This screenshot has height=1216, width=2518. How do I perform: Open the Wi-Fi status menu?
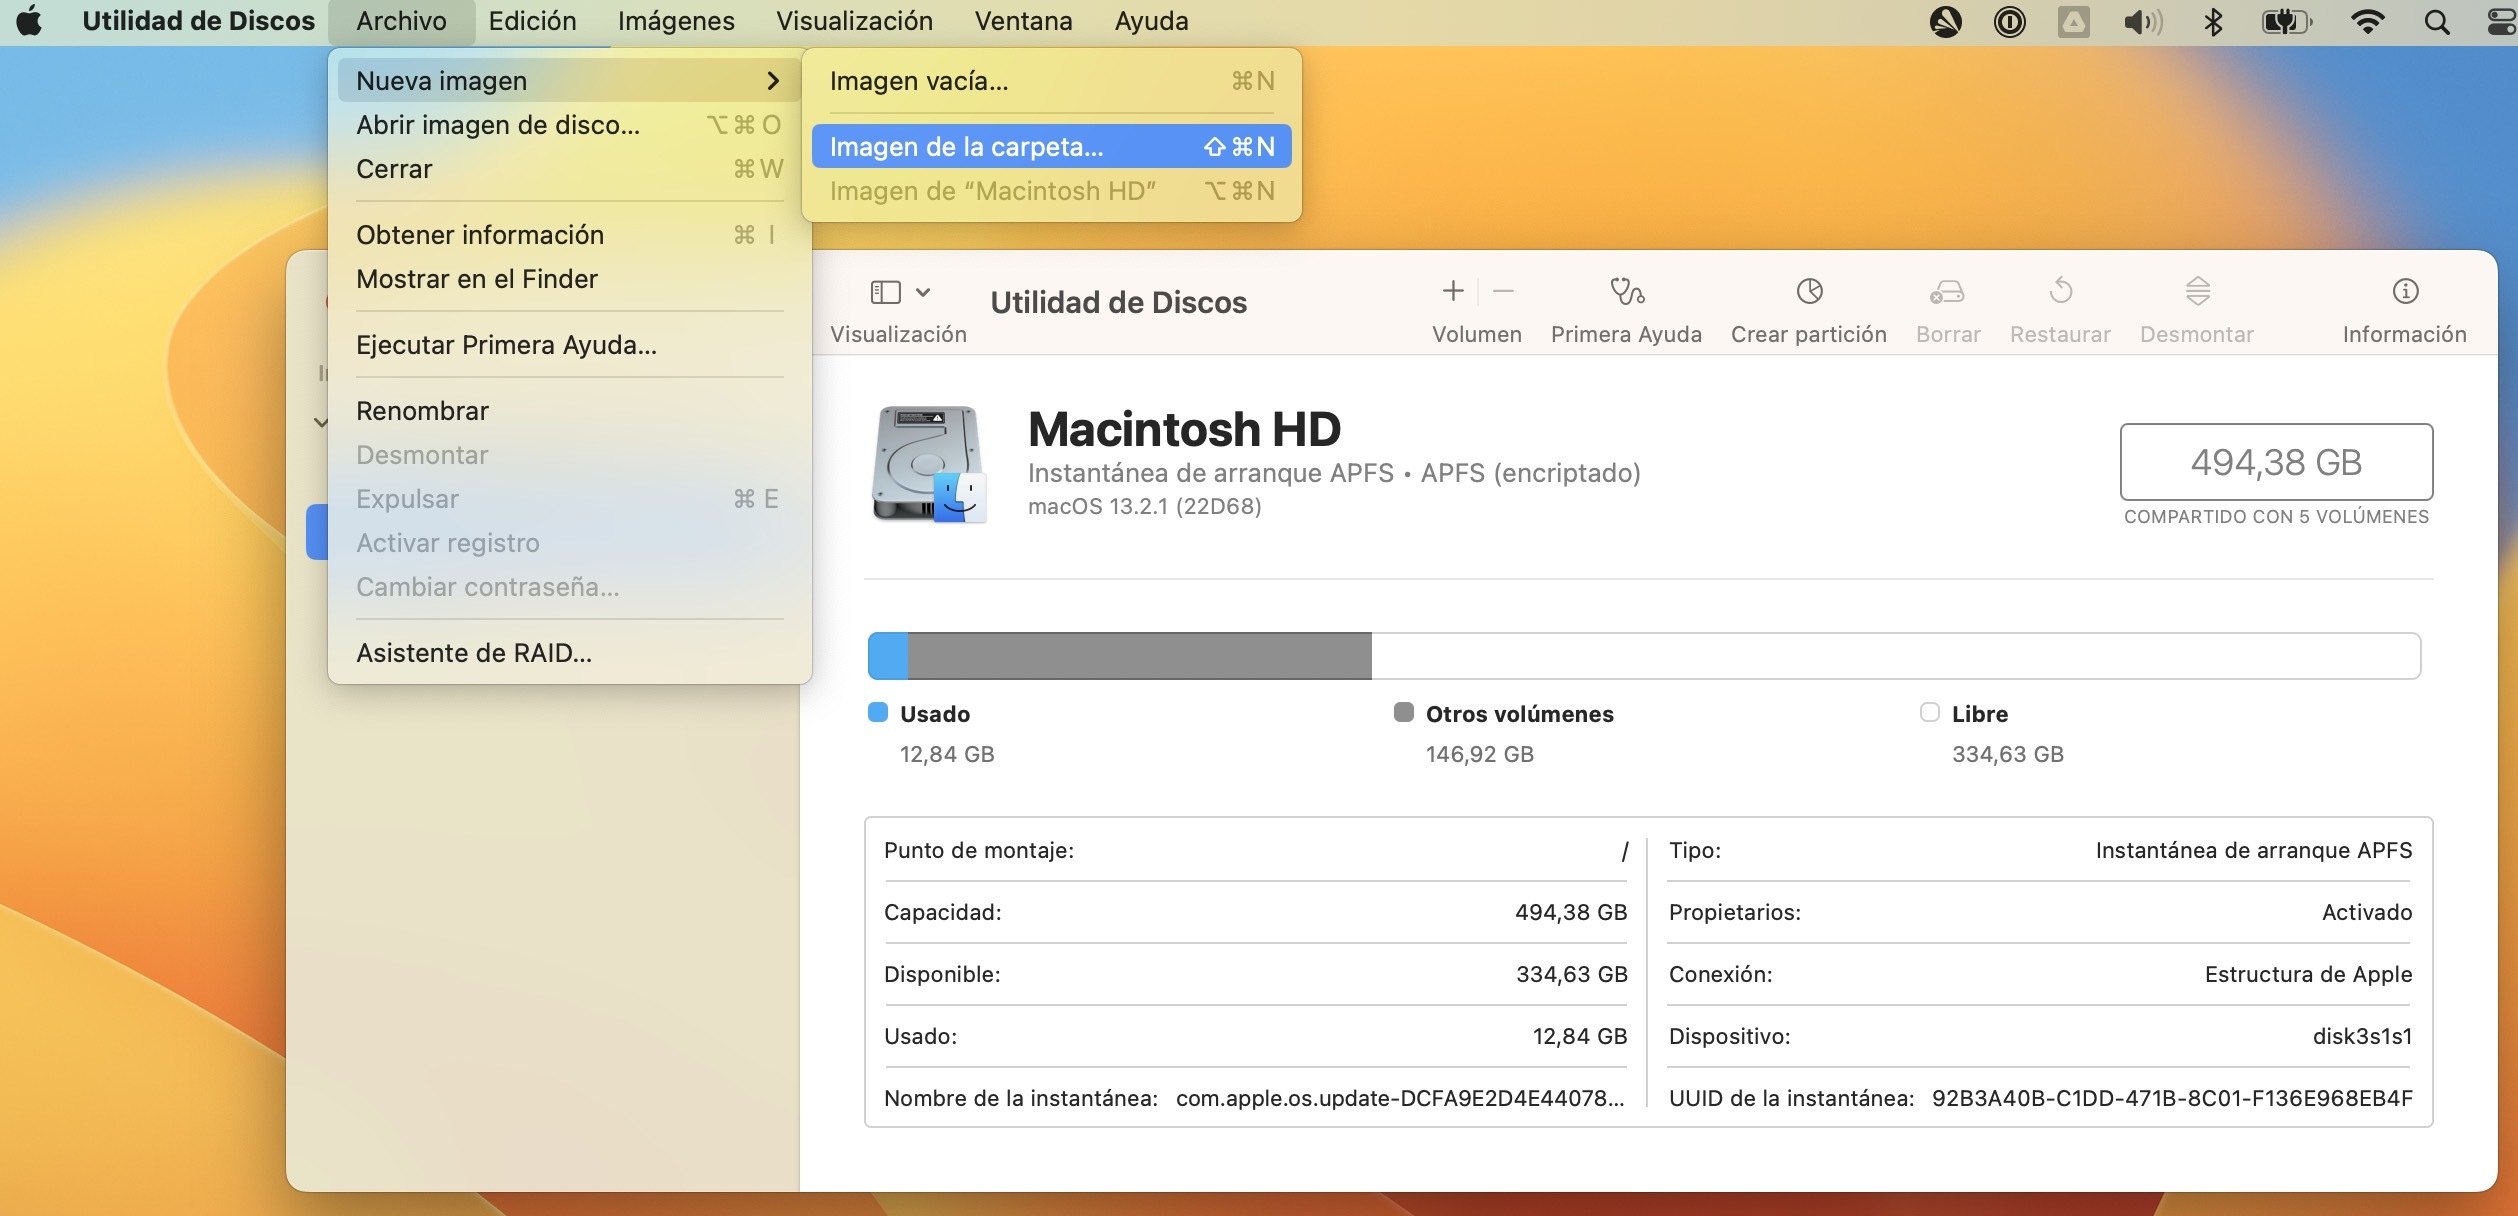(2367, 22)
